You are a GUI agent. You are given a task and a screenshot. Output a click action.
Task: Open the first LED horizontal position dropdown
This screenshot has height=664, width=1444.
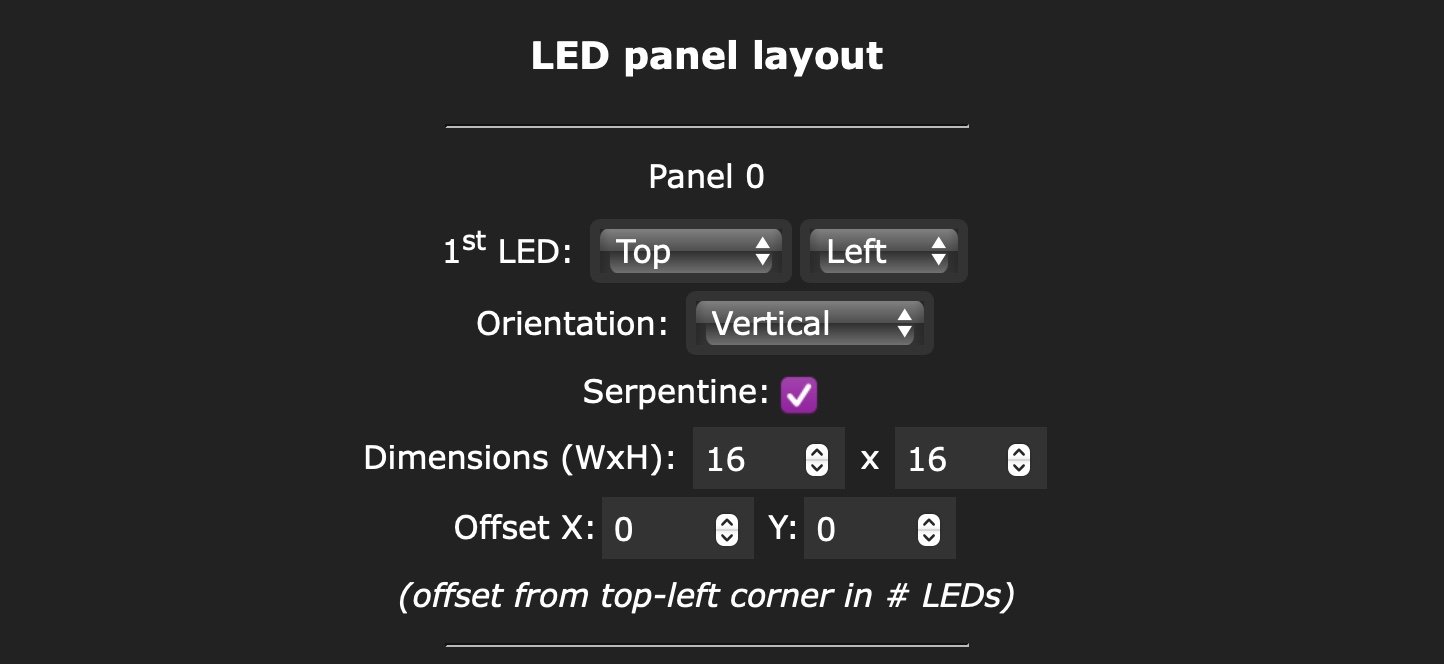pos(883,252)
